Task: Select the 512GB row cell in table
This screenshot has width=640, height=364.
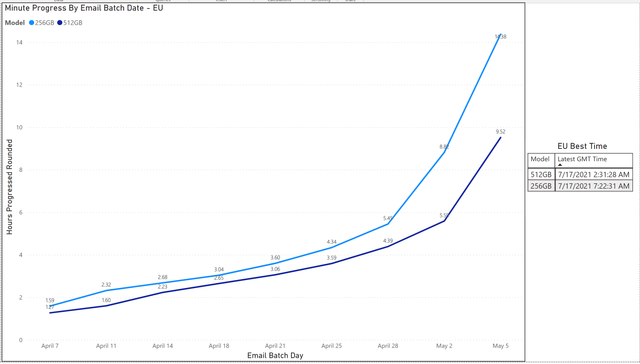Action: 541,175
